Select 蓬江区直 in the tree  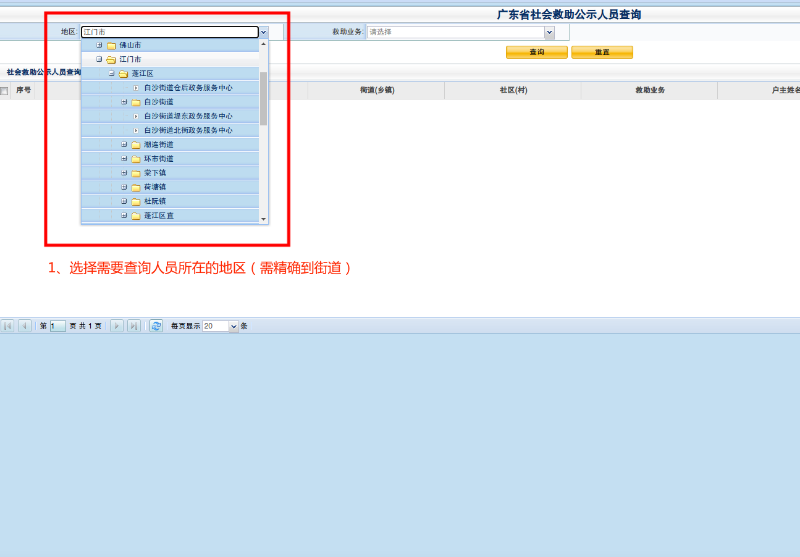coord(159,216)
